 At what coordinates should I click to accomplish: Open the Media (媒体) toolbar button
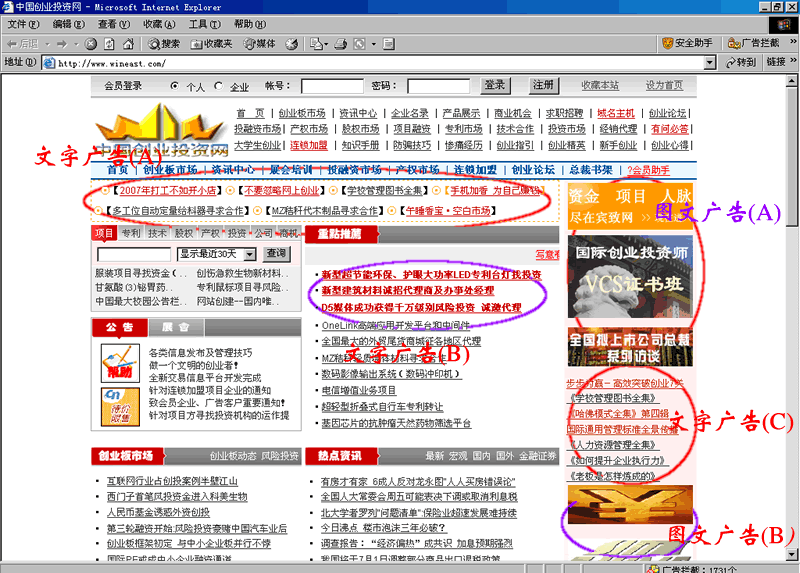[x=259, y=44]
